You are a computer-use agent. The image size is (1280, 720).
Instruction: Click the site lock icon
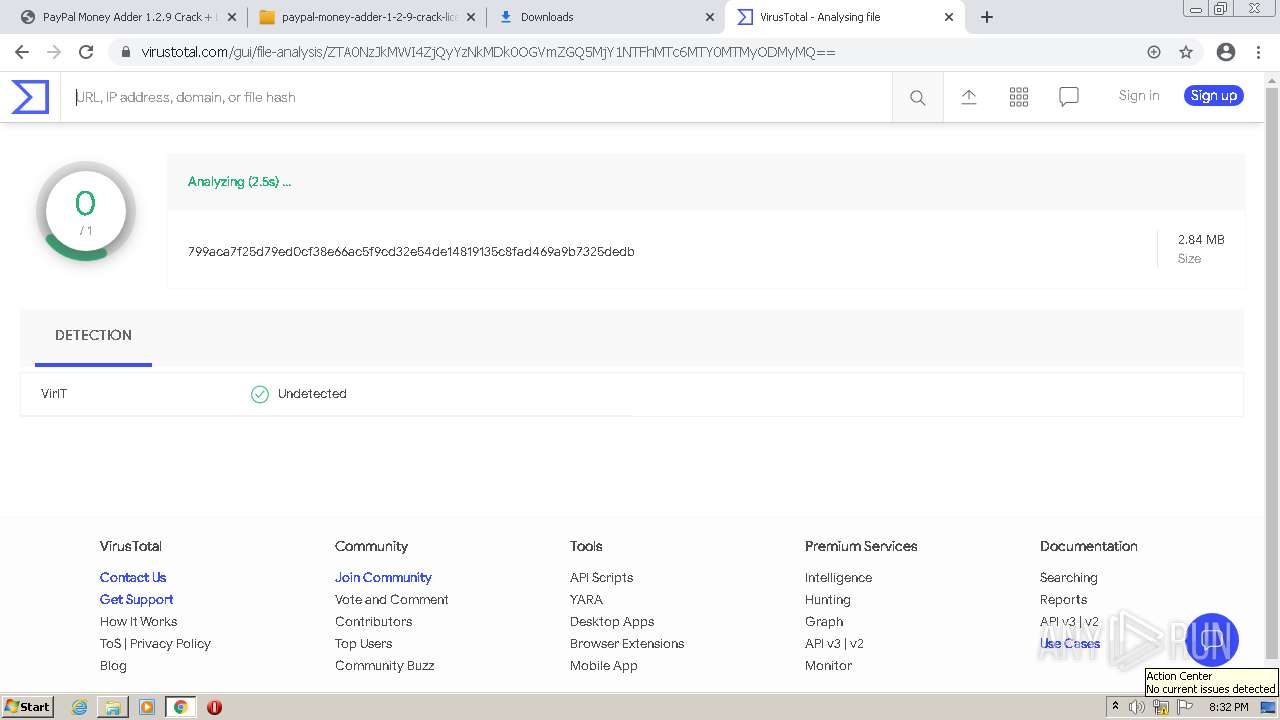point(124,52)
